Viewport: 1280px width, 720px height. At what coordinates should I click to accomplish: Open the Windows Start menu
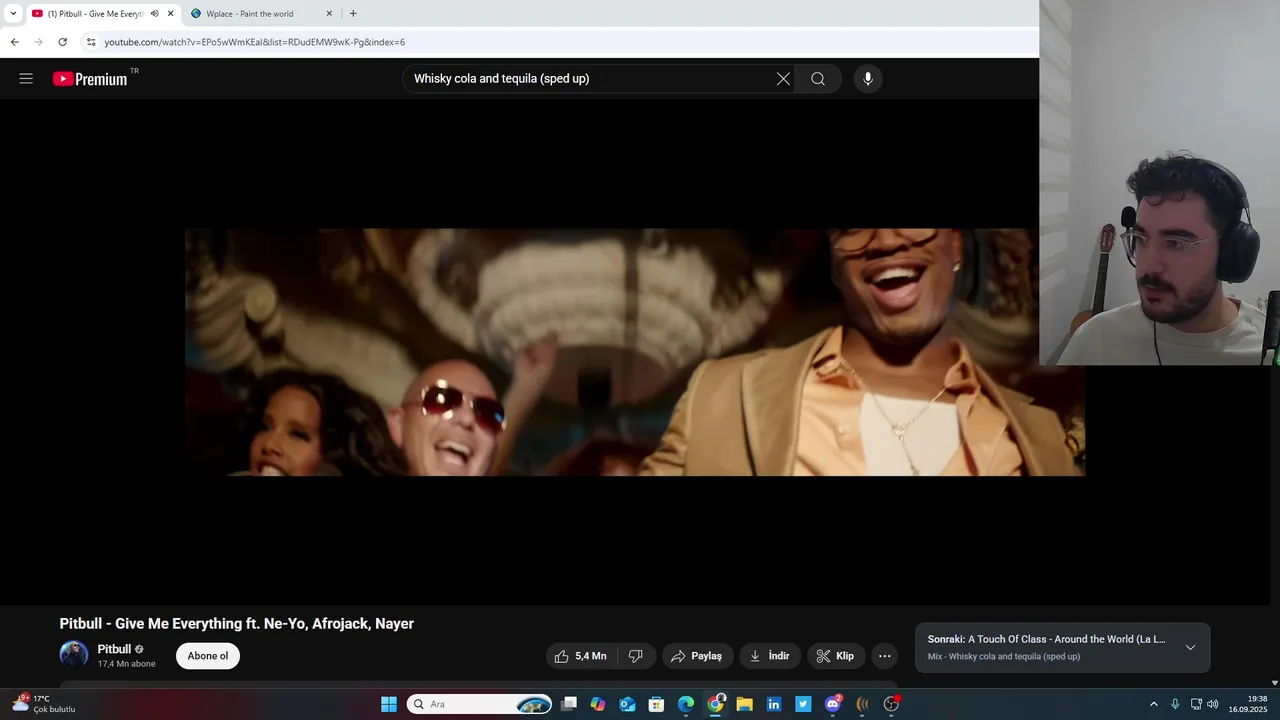388,704
